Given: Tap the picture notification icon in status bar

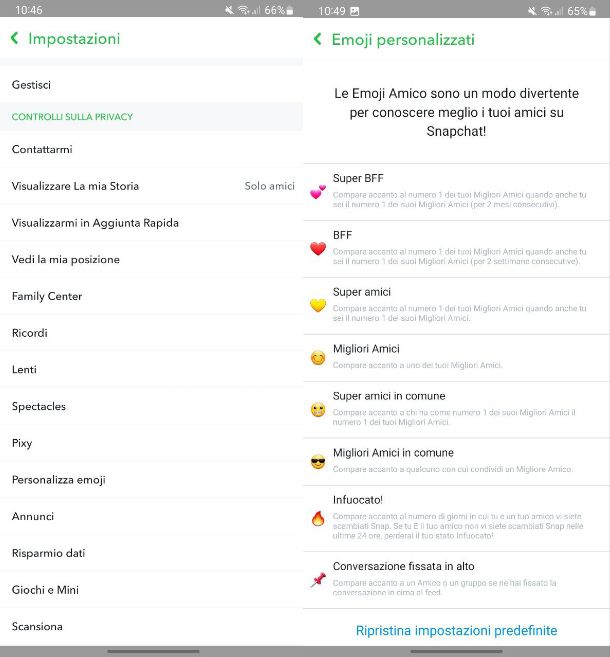Looking at the screenshot, I should tap(354, 11).
